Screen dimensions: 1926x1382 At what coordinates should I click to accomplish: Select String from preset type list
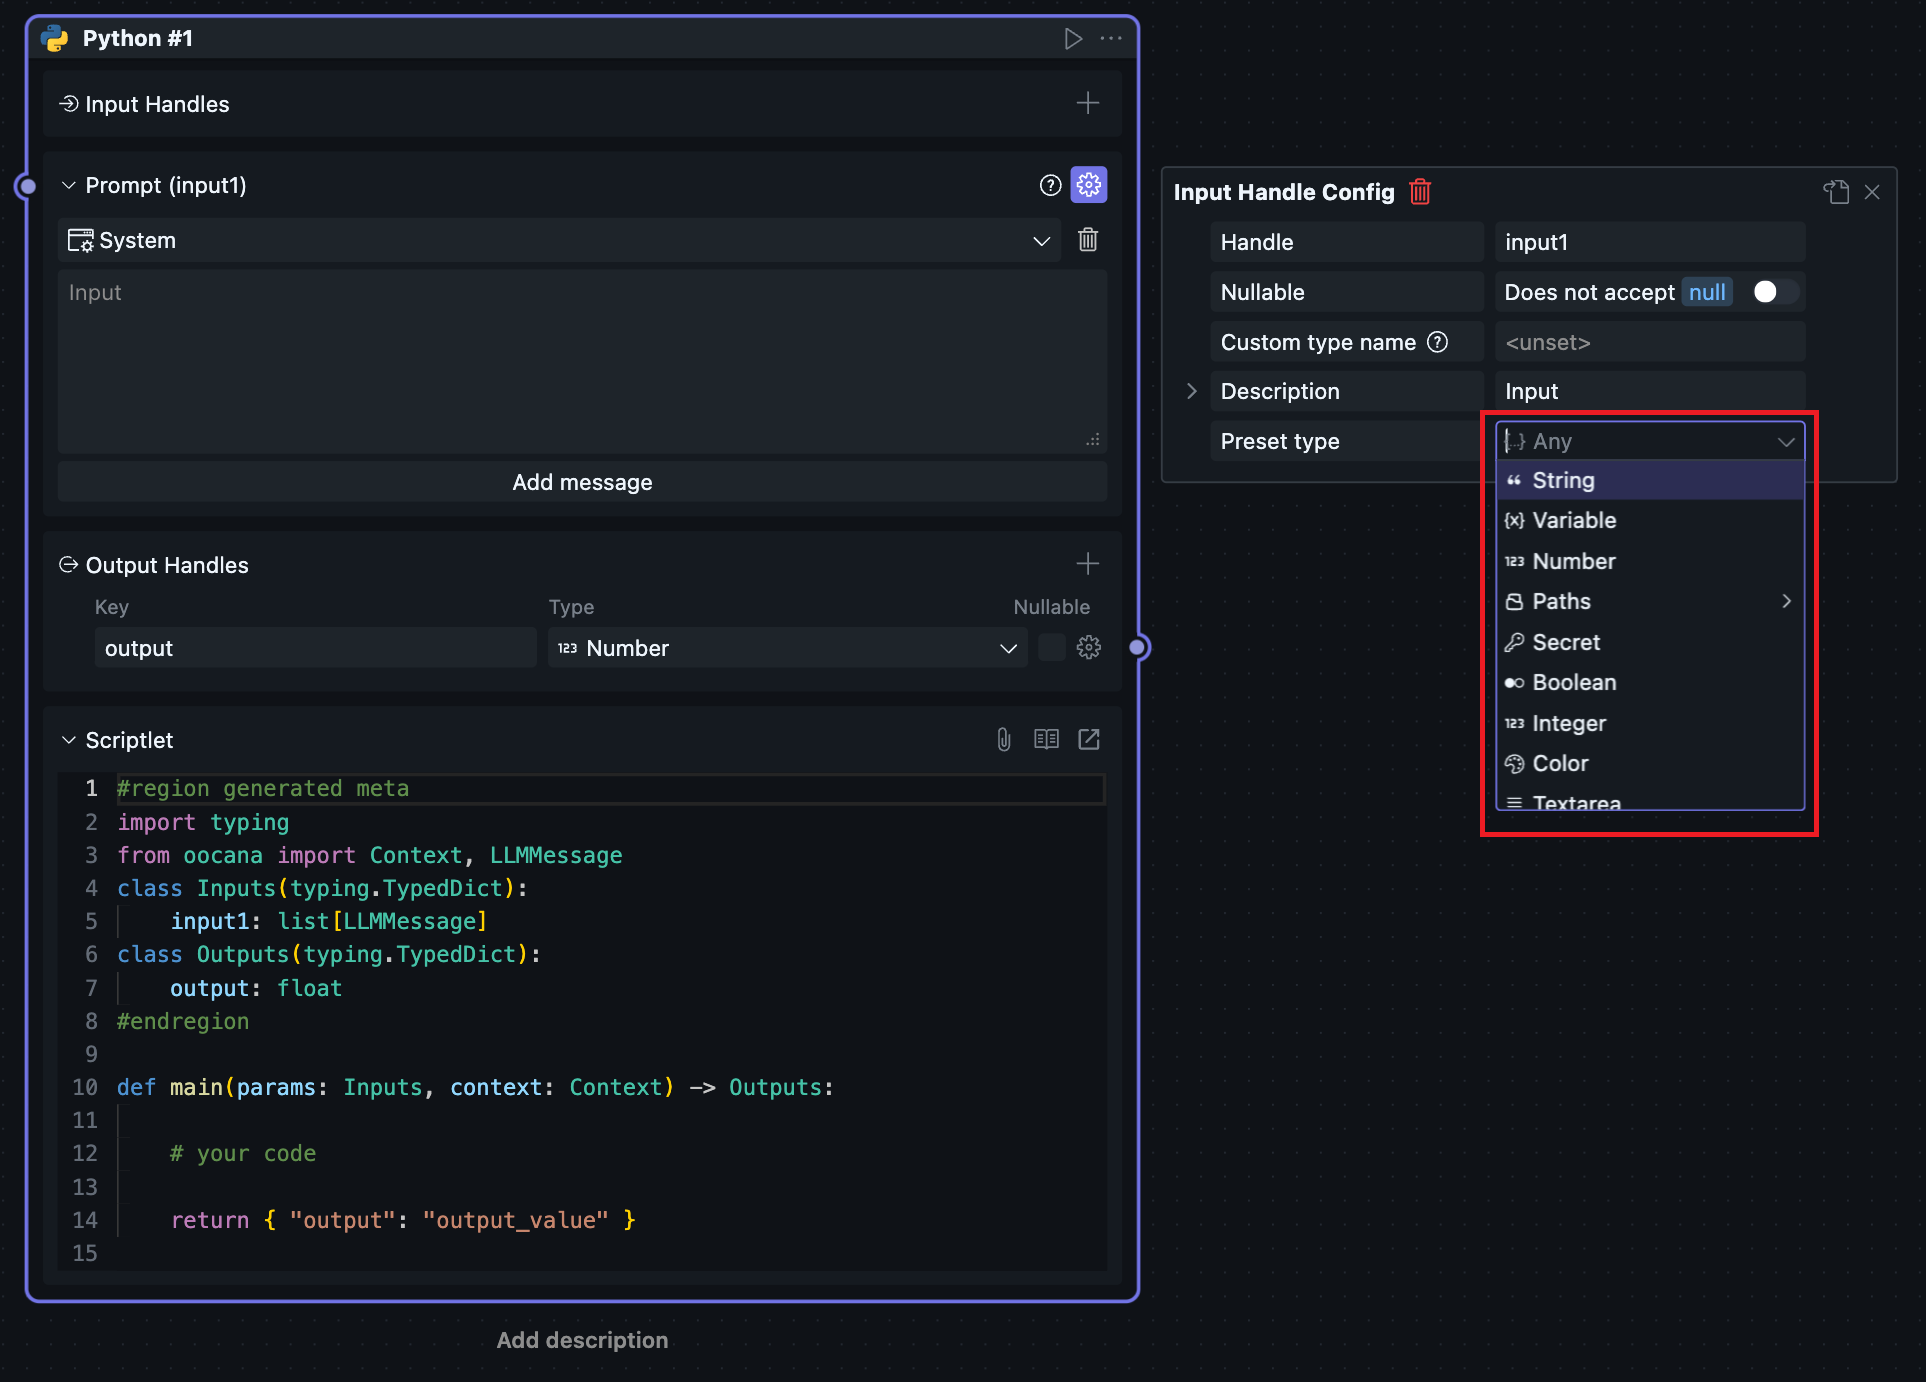[1563, 480]
